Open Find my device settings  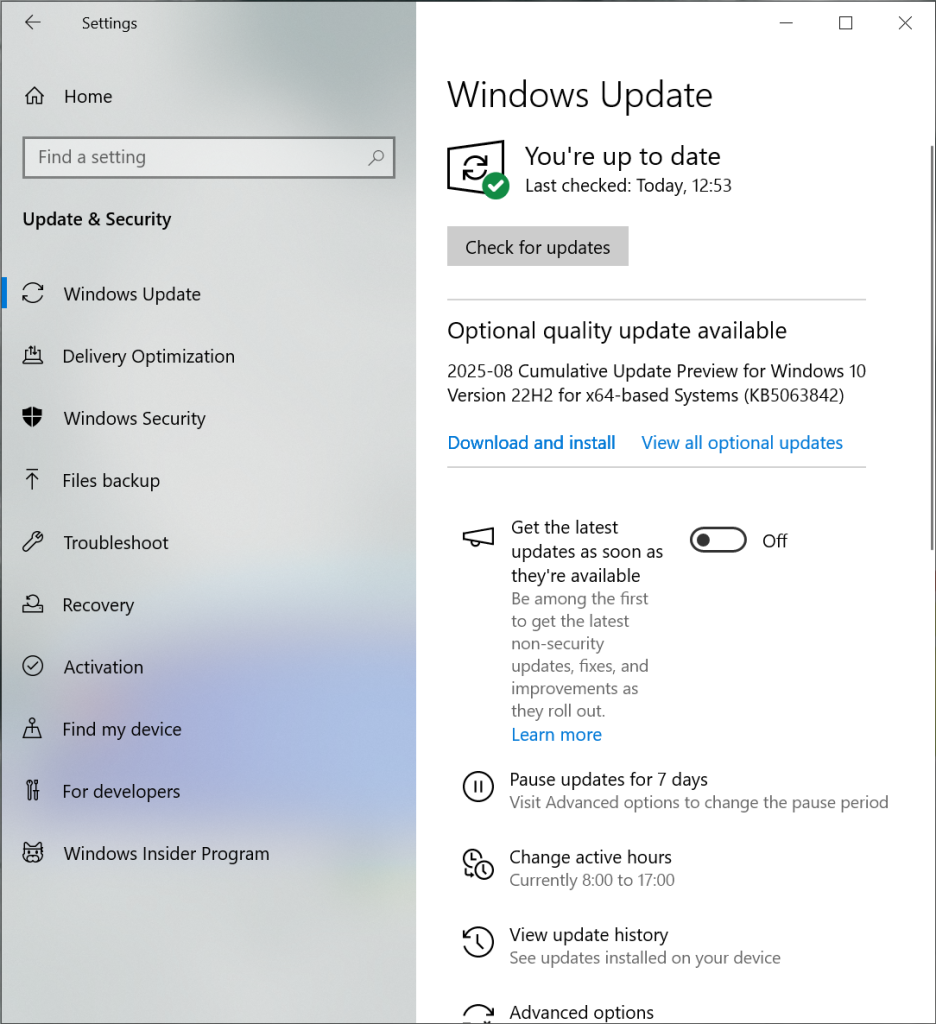208,729
